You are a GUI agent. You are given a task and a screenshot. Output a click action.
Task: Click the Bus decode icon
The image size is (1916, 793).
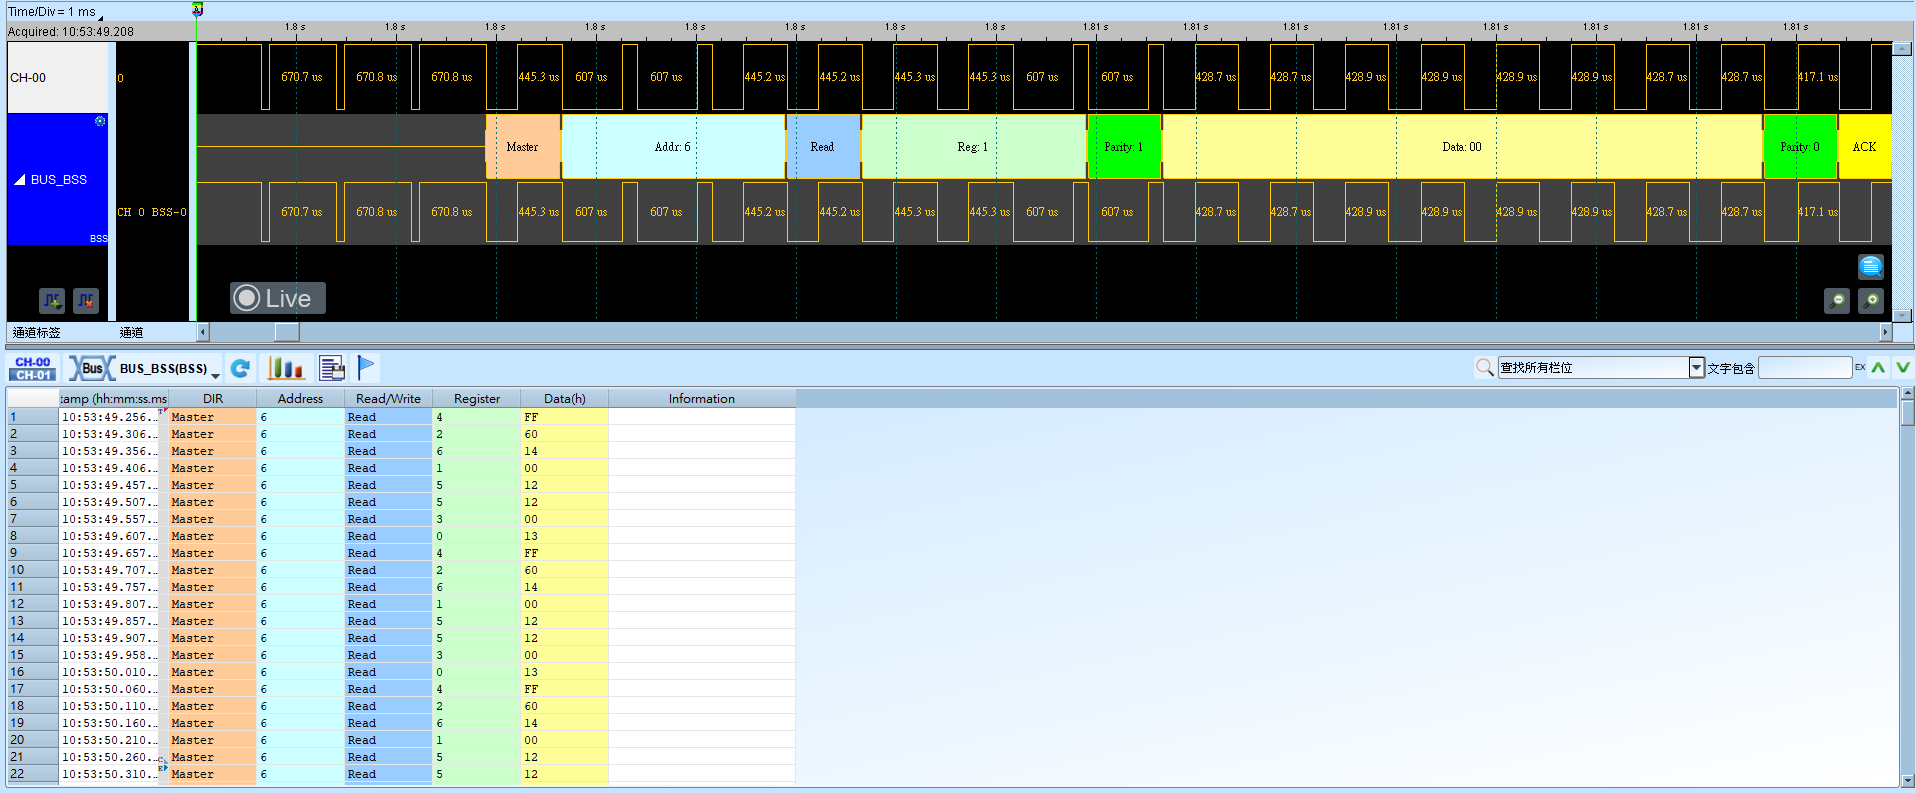[x=92, y=368]
